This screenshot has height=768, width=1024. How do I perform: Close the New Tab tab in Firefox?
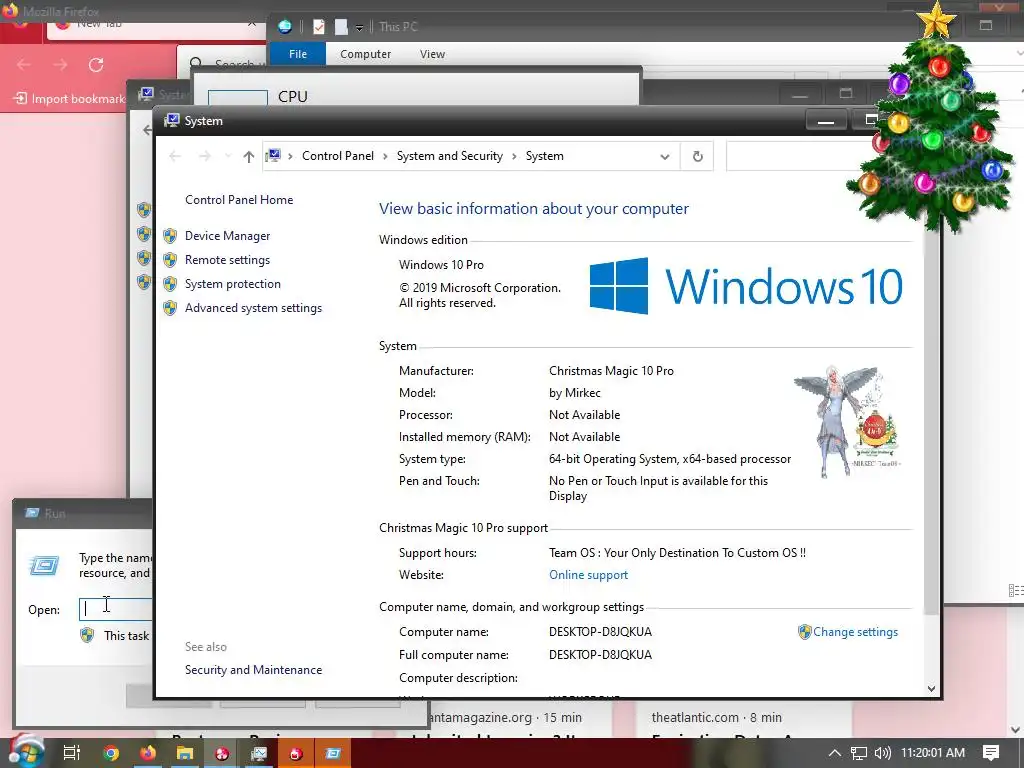251,24
